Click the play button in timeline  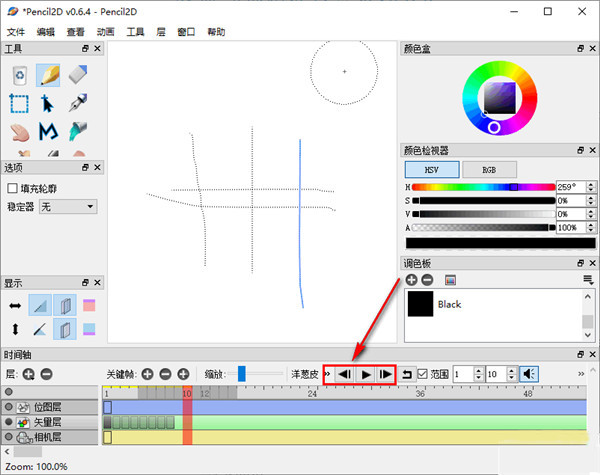click(x=365, y=374)
